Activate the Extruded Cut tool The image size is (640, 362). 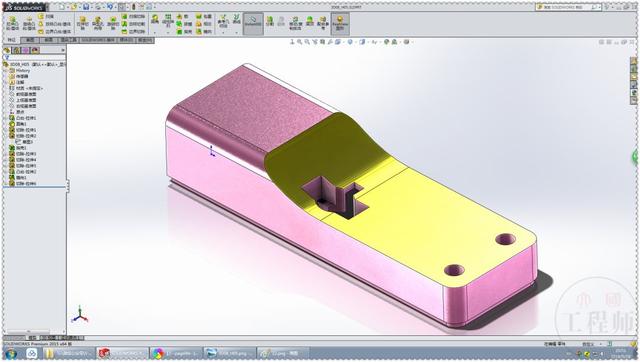[x=82, y=24]
